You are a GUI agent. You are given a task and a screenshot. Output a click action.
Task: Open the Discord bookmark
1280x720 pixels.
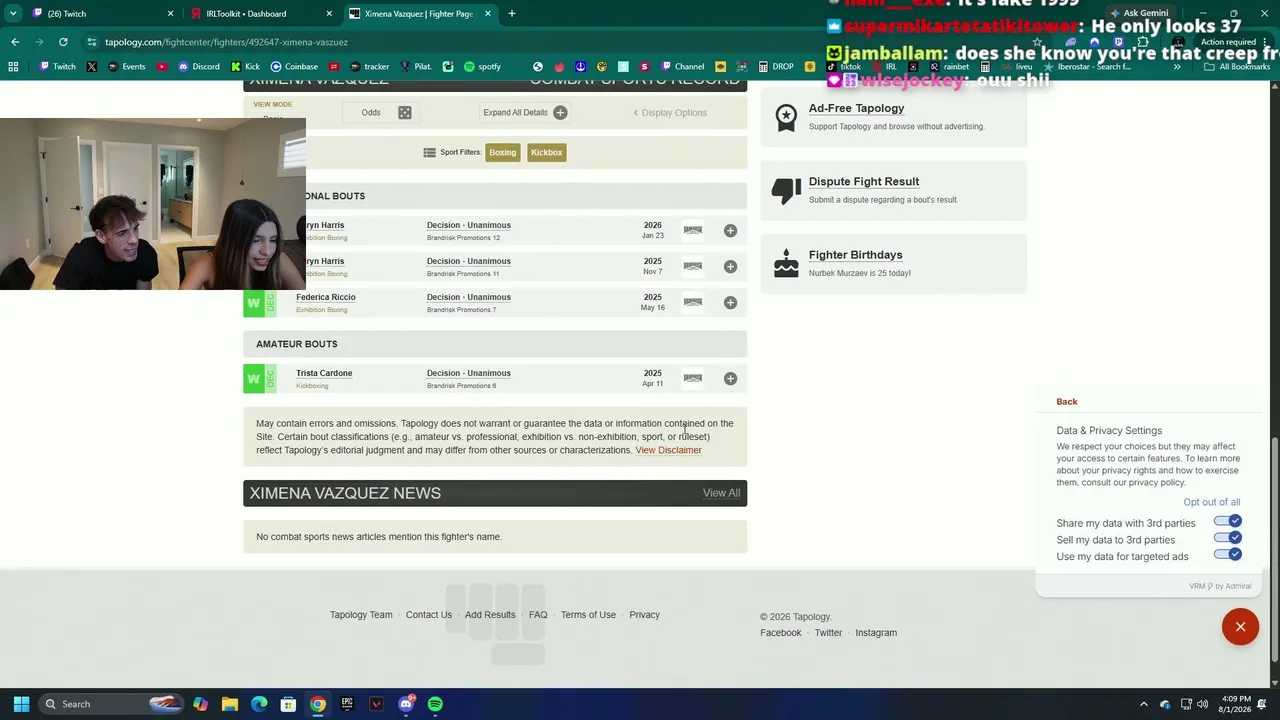pos(198,67)
